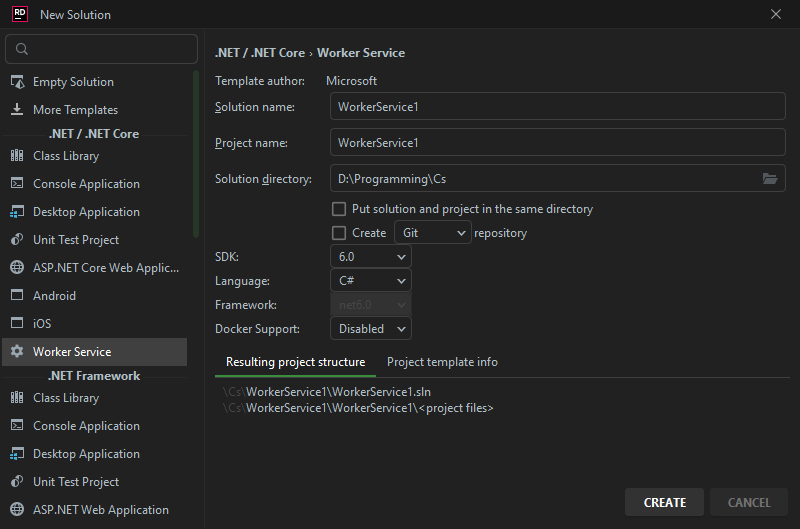Select ASP.NET Core Web Application template
The height and width of the screenshot is (529, 800).
(x=95, y=267)
